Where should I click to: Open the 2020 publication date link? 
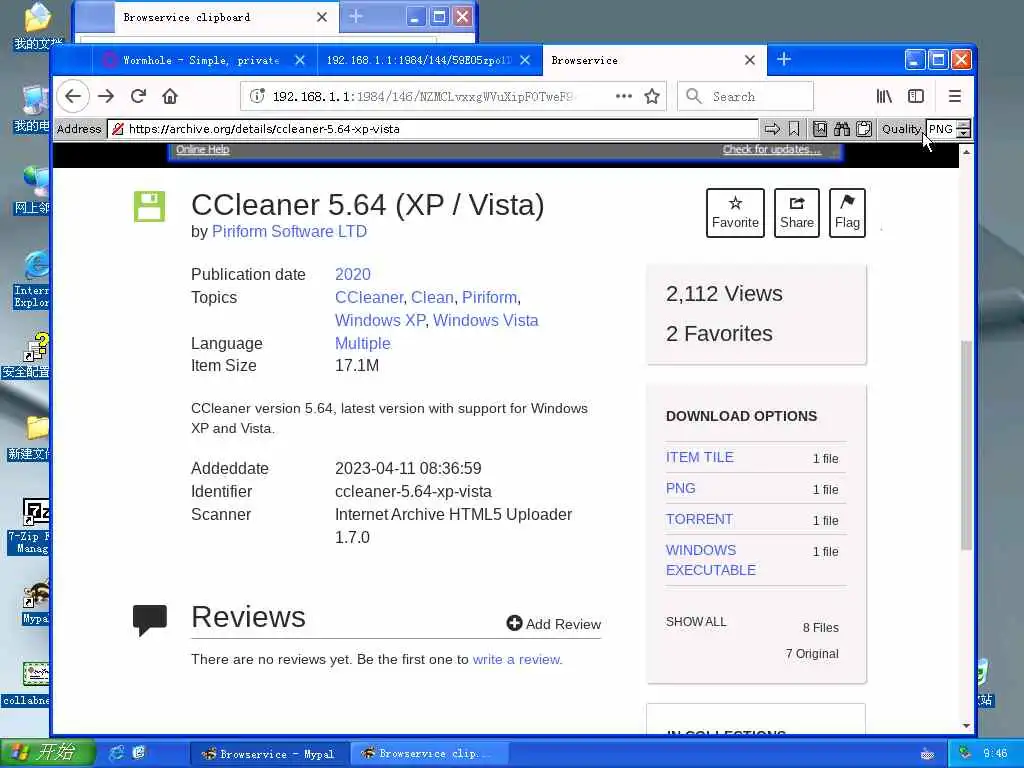[353, 274]
